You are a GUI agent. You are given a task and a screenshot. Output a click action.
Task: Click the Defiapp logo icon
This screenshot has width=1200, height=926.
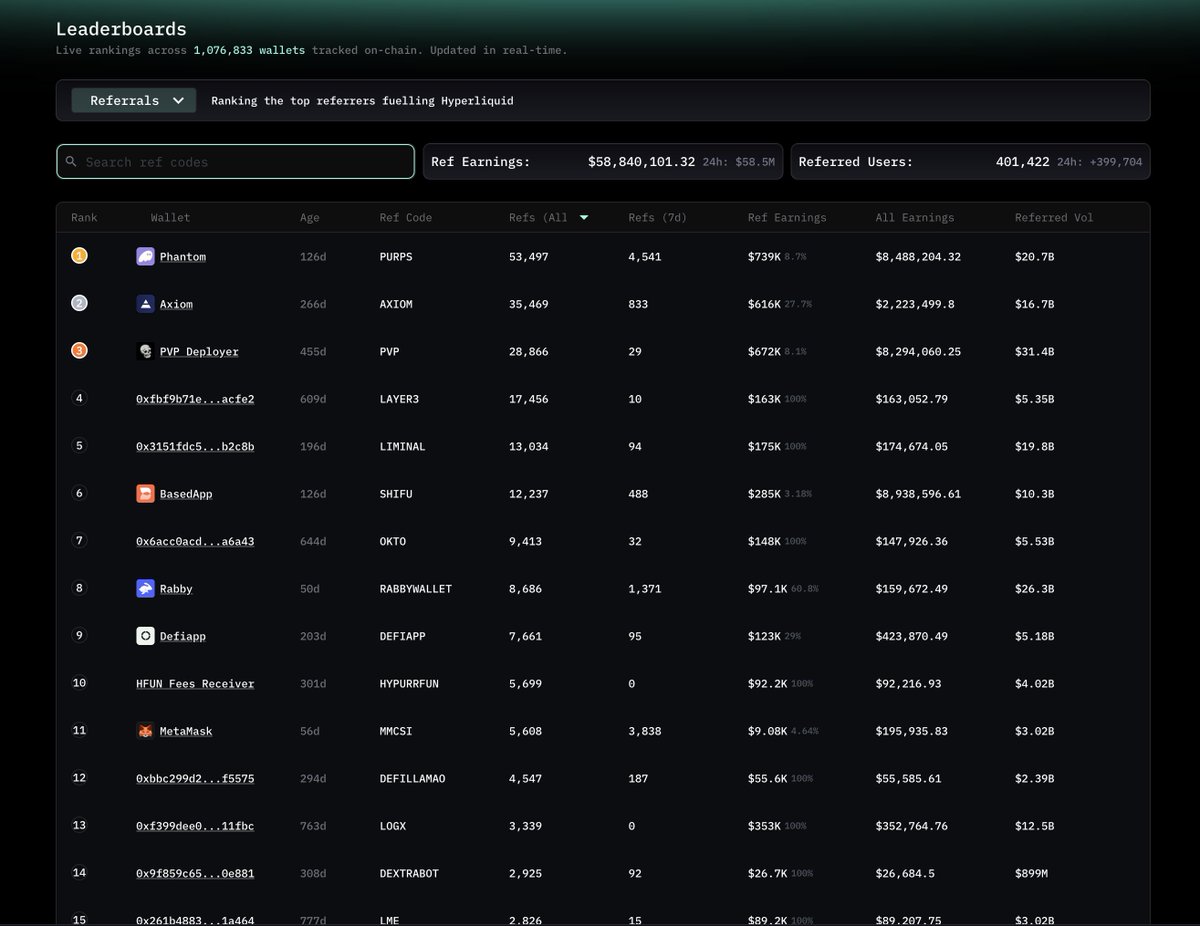[145, 636]
